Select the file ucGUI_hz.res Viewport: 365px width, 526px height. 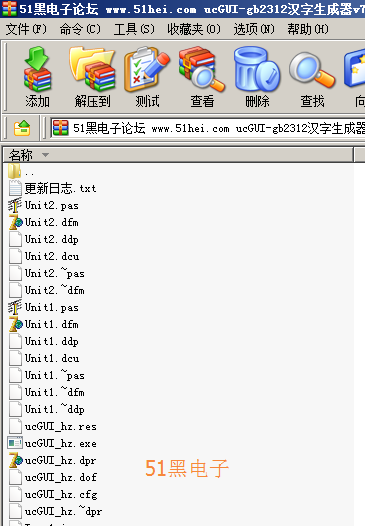tap(52, 426)
